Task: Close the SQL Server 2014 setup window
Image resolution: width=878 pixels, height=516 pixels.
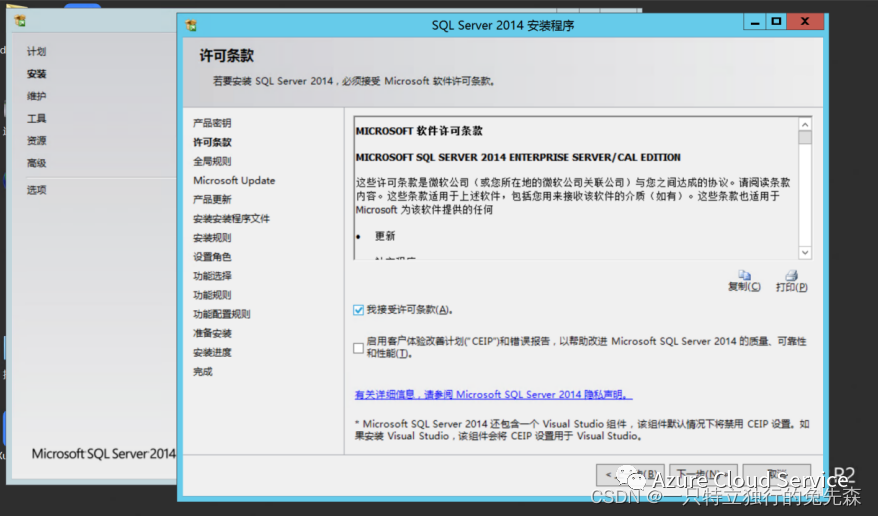Action: (x=805, y=22)
